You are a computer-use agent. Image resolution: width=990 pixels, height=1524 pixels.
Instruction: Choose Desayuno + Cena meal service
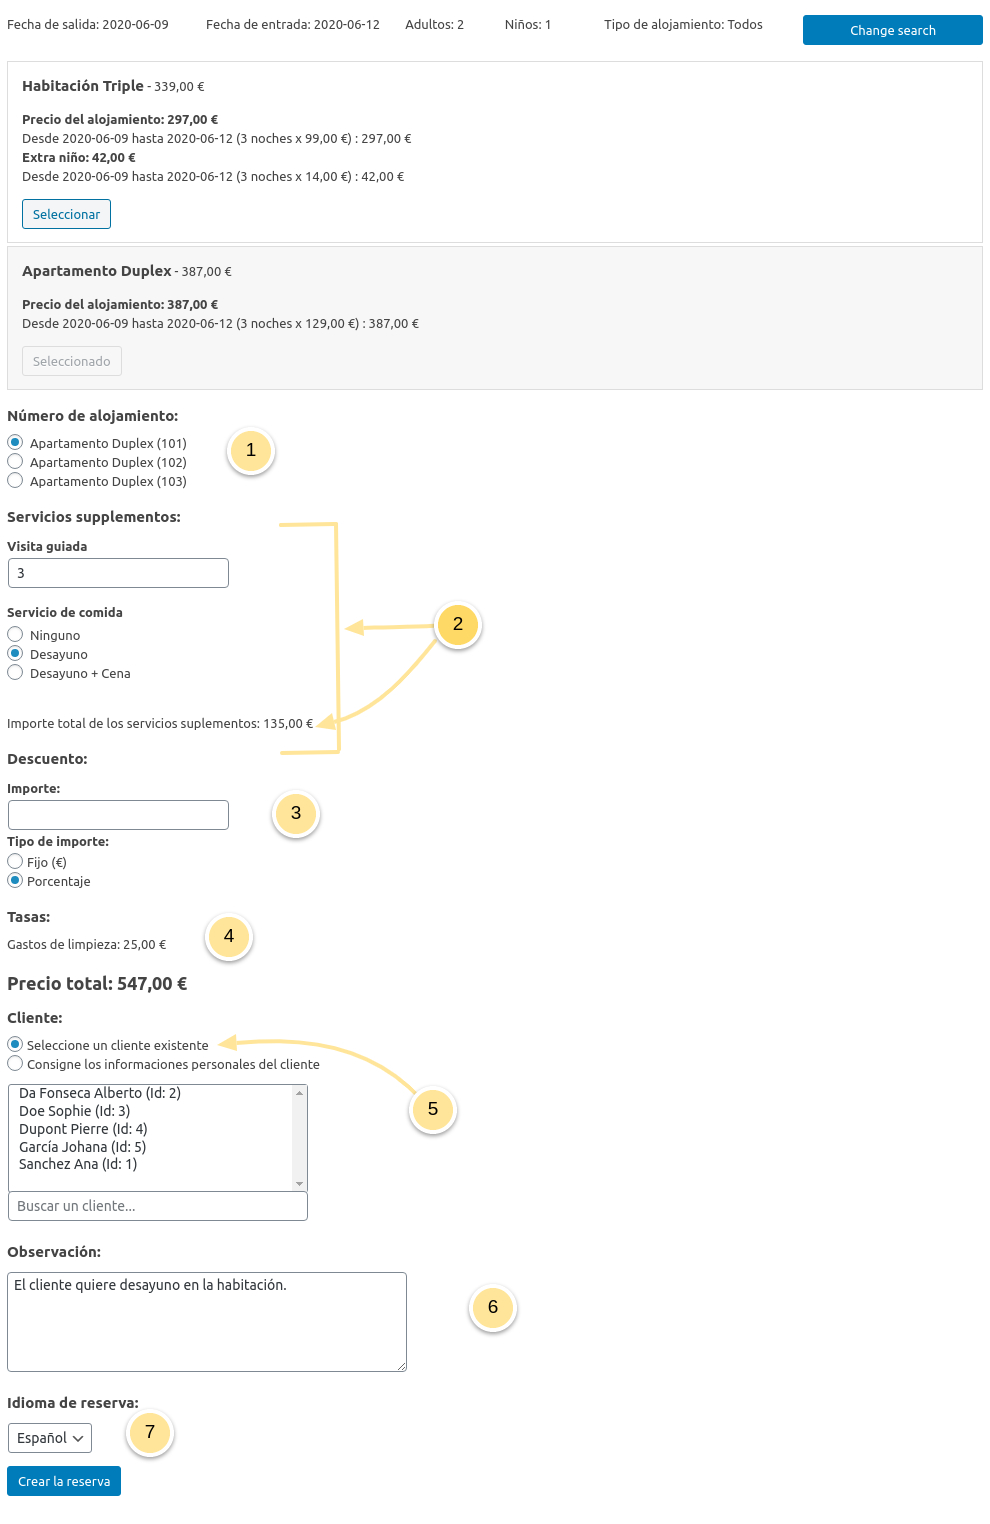coord(15,672)
